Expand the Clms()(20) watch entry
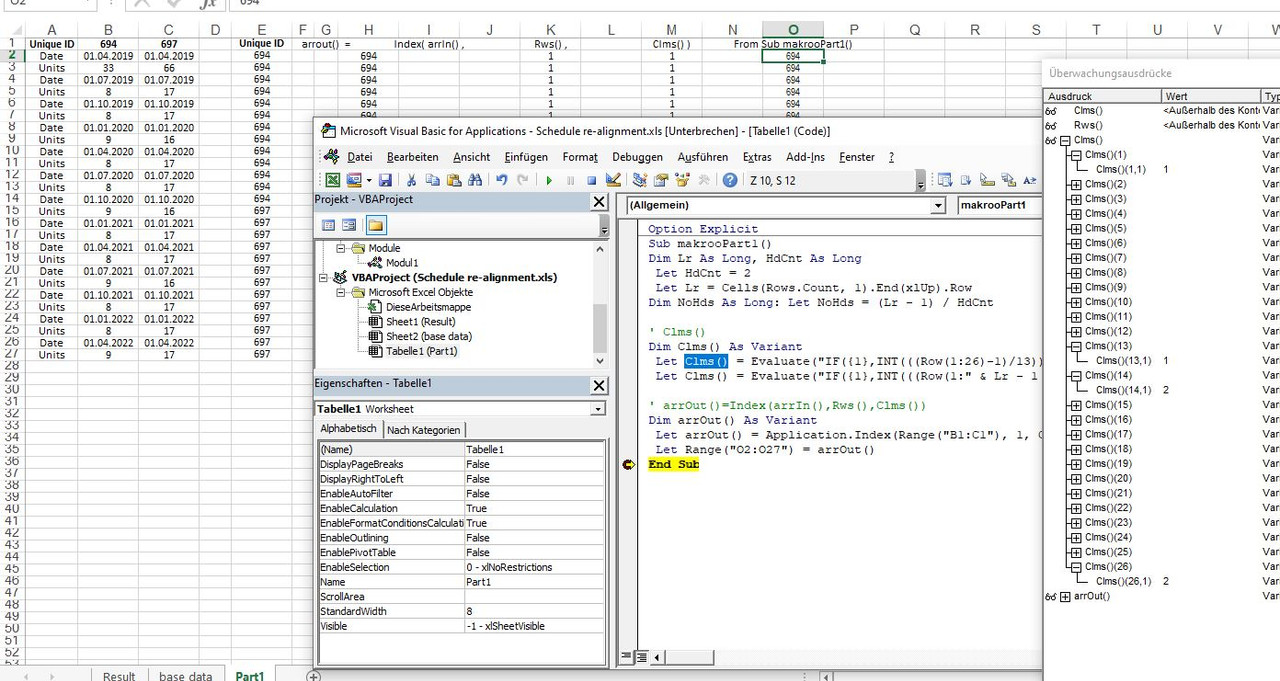 pyautogui.click(x=1076, y=479)
